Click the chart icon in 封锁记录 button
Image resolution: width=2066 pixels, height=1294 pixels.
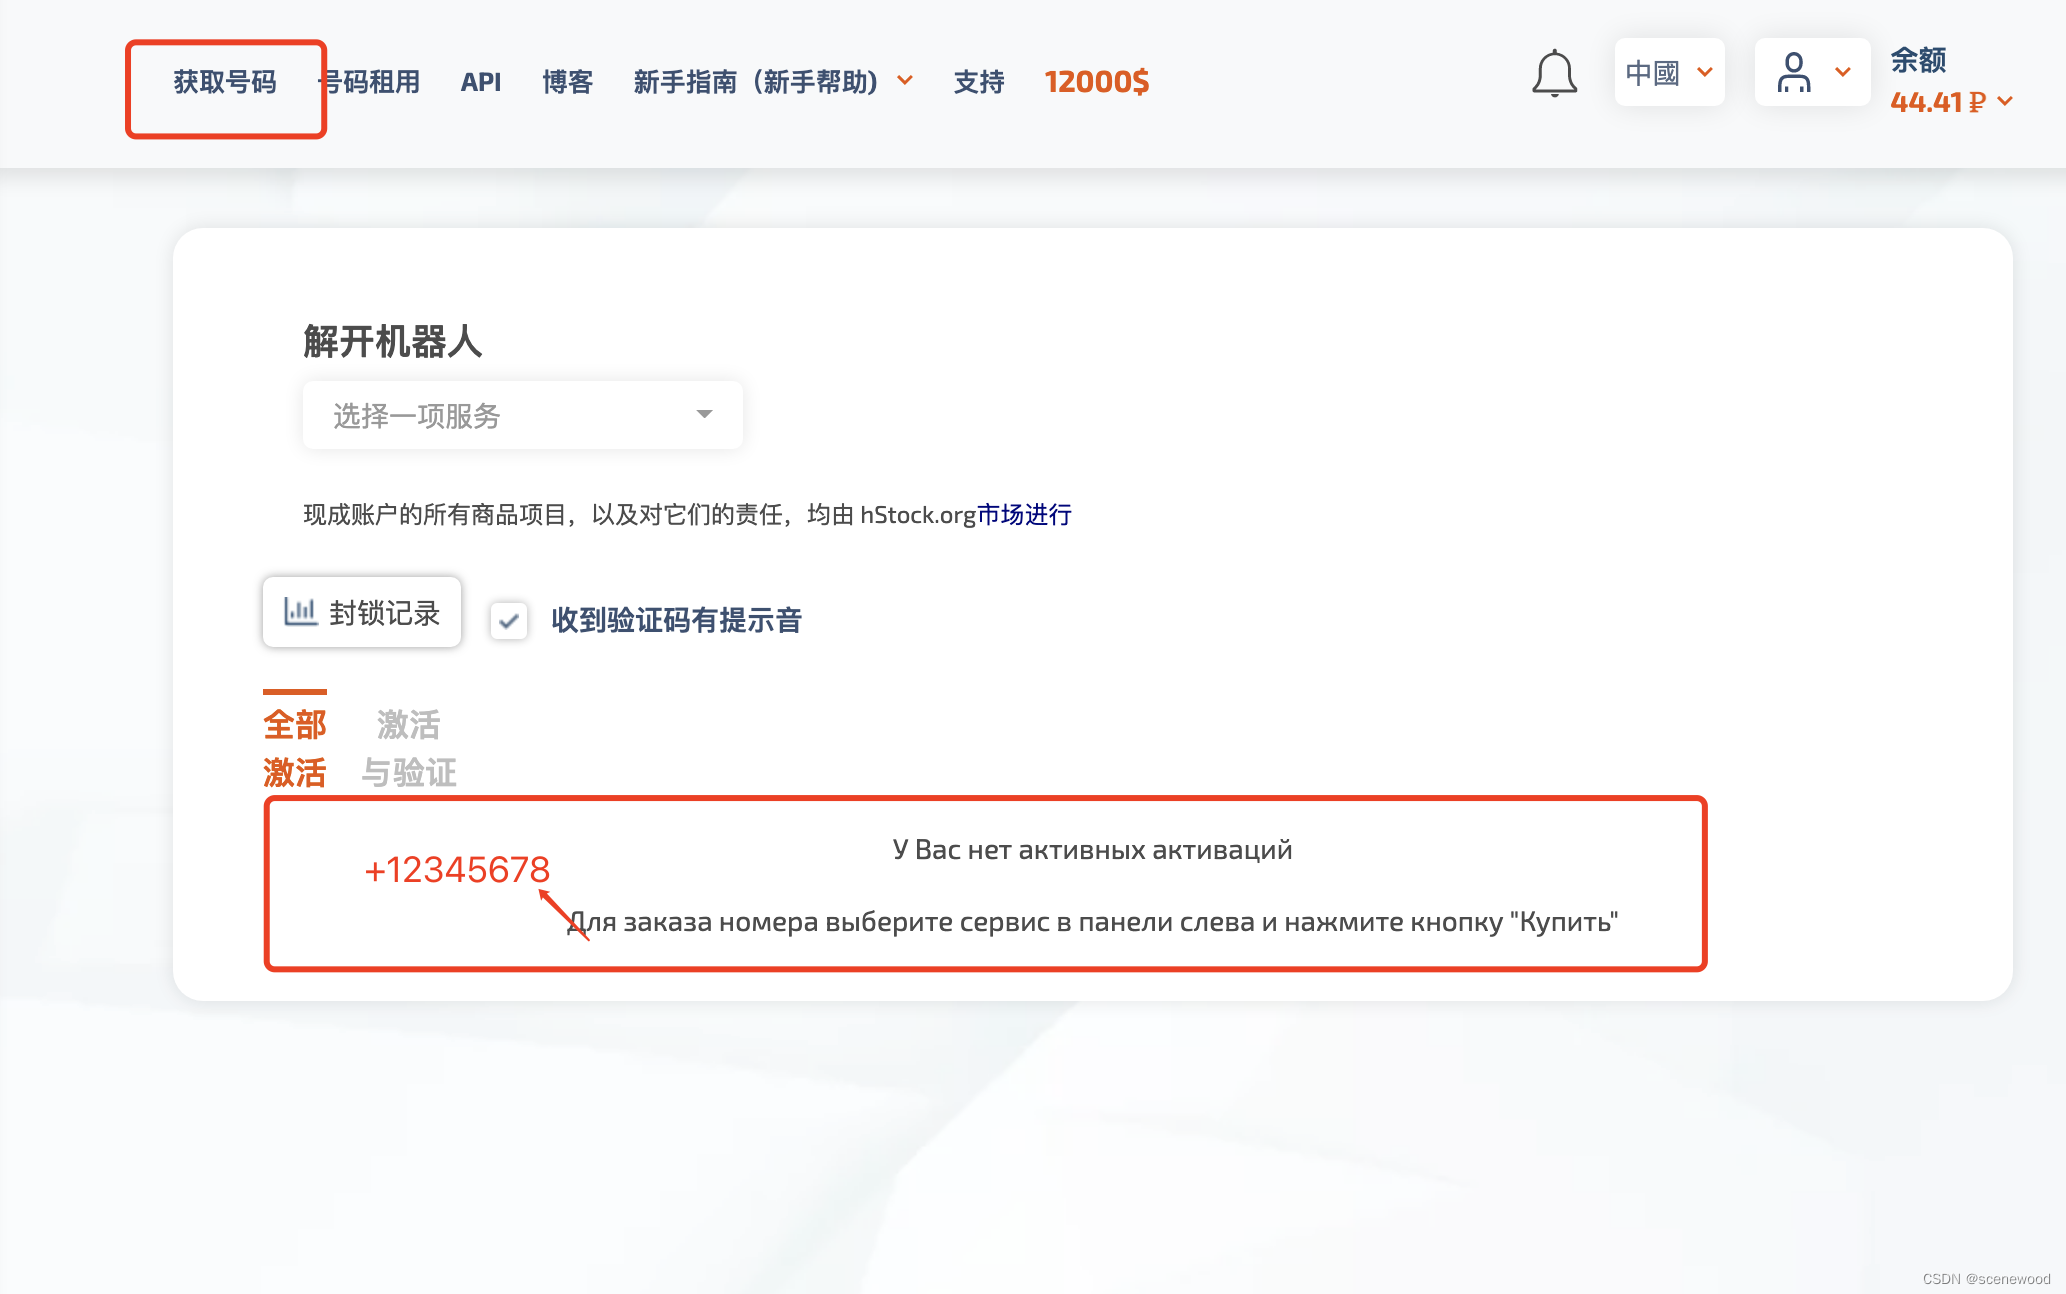pyautogui.click(x=300, y=611)
